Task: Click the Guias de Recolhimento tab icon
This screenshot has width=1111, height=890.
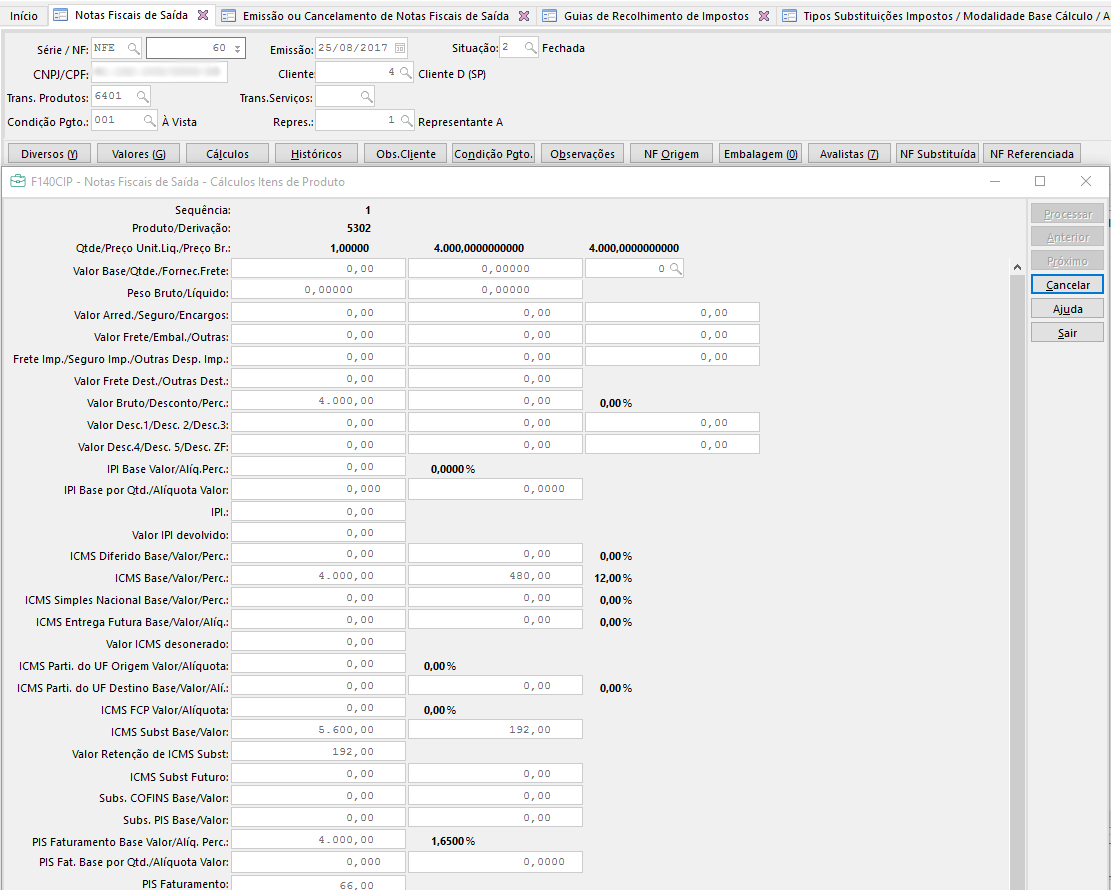Action: [x=550, y=16]
